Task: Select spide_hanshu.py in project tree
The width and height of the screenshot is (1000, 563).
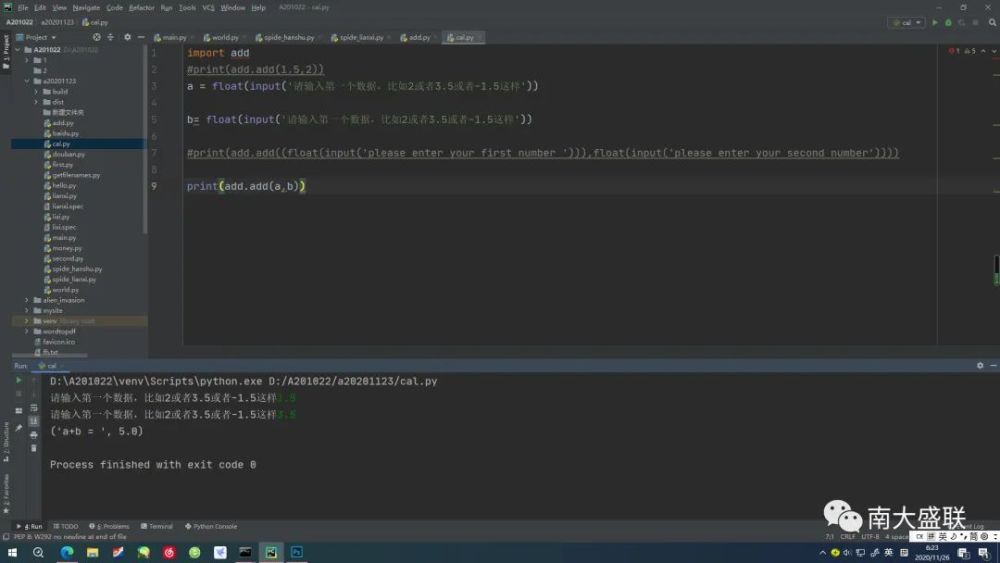Action: [x=73, y=269]
